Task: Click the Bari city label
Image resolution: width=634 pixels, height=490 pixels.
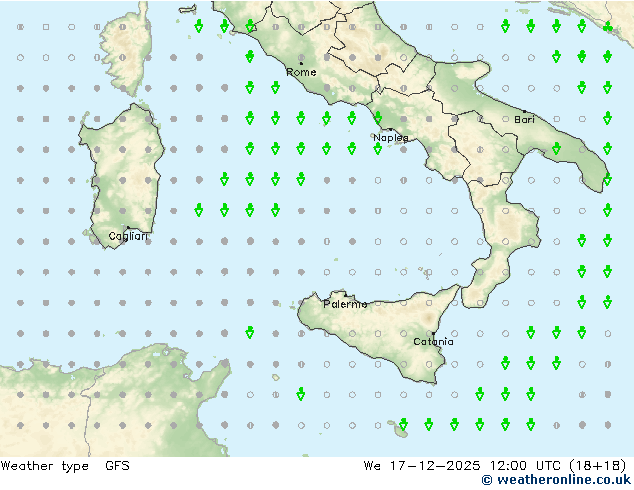Action: click(524, 119)
